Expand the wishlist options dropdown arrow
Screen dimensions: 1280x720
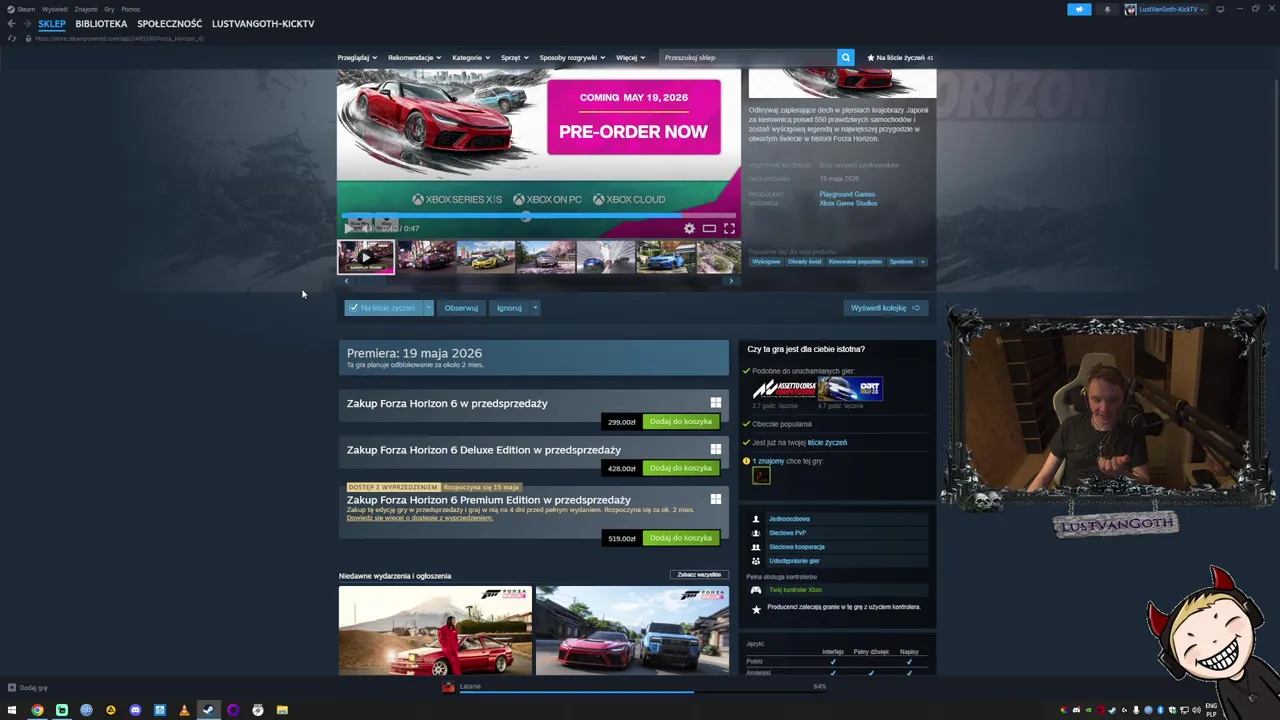click(428, 308)
